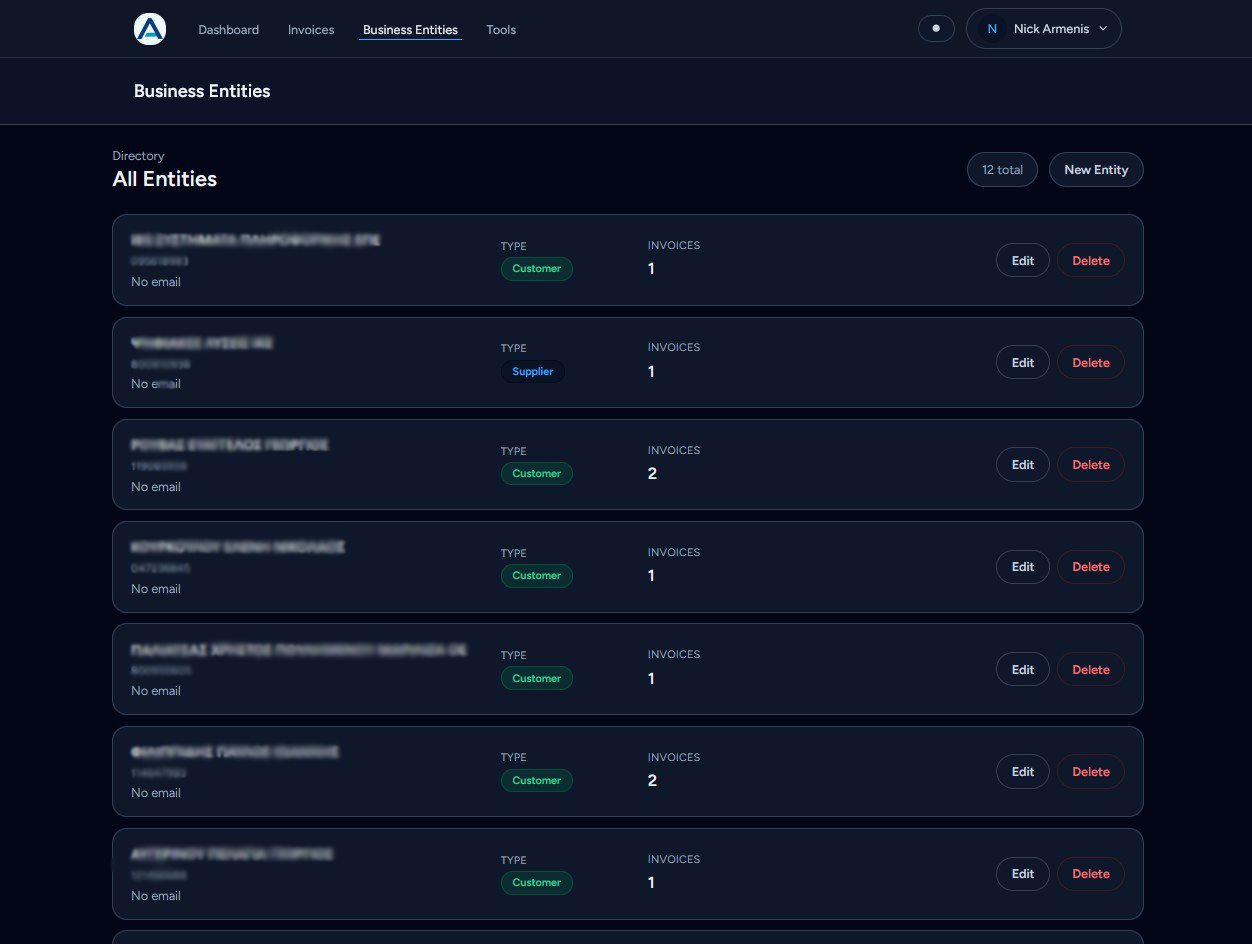Delete the sixth entity with 2 invoices

tap(1090, 772)
